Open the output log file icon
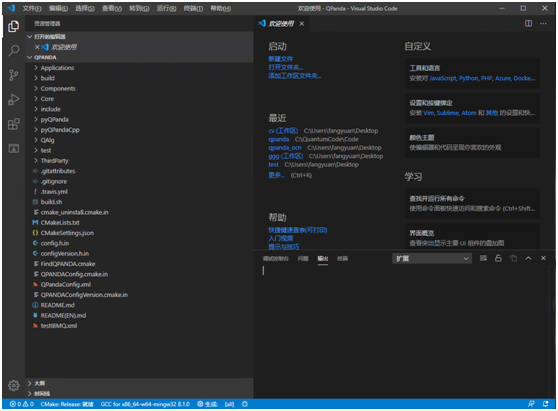 [x=513, y=258]
